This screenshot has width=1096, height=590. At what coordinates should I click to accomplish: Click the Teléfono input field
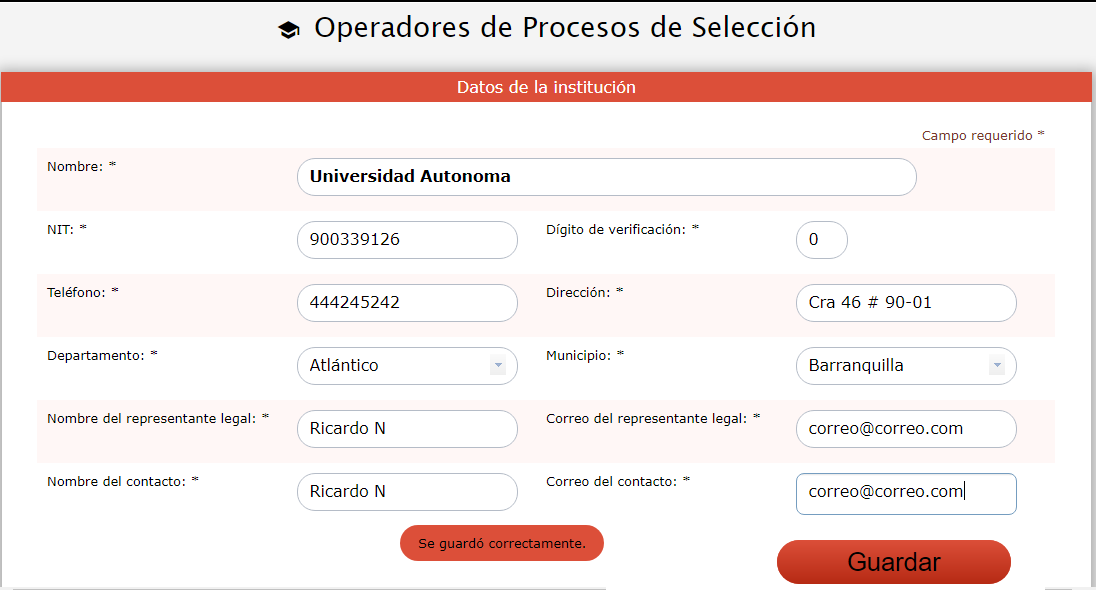pyautogui.click(x=407, y=303)
